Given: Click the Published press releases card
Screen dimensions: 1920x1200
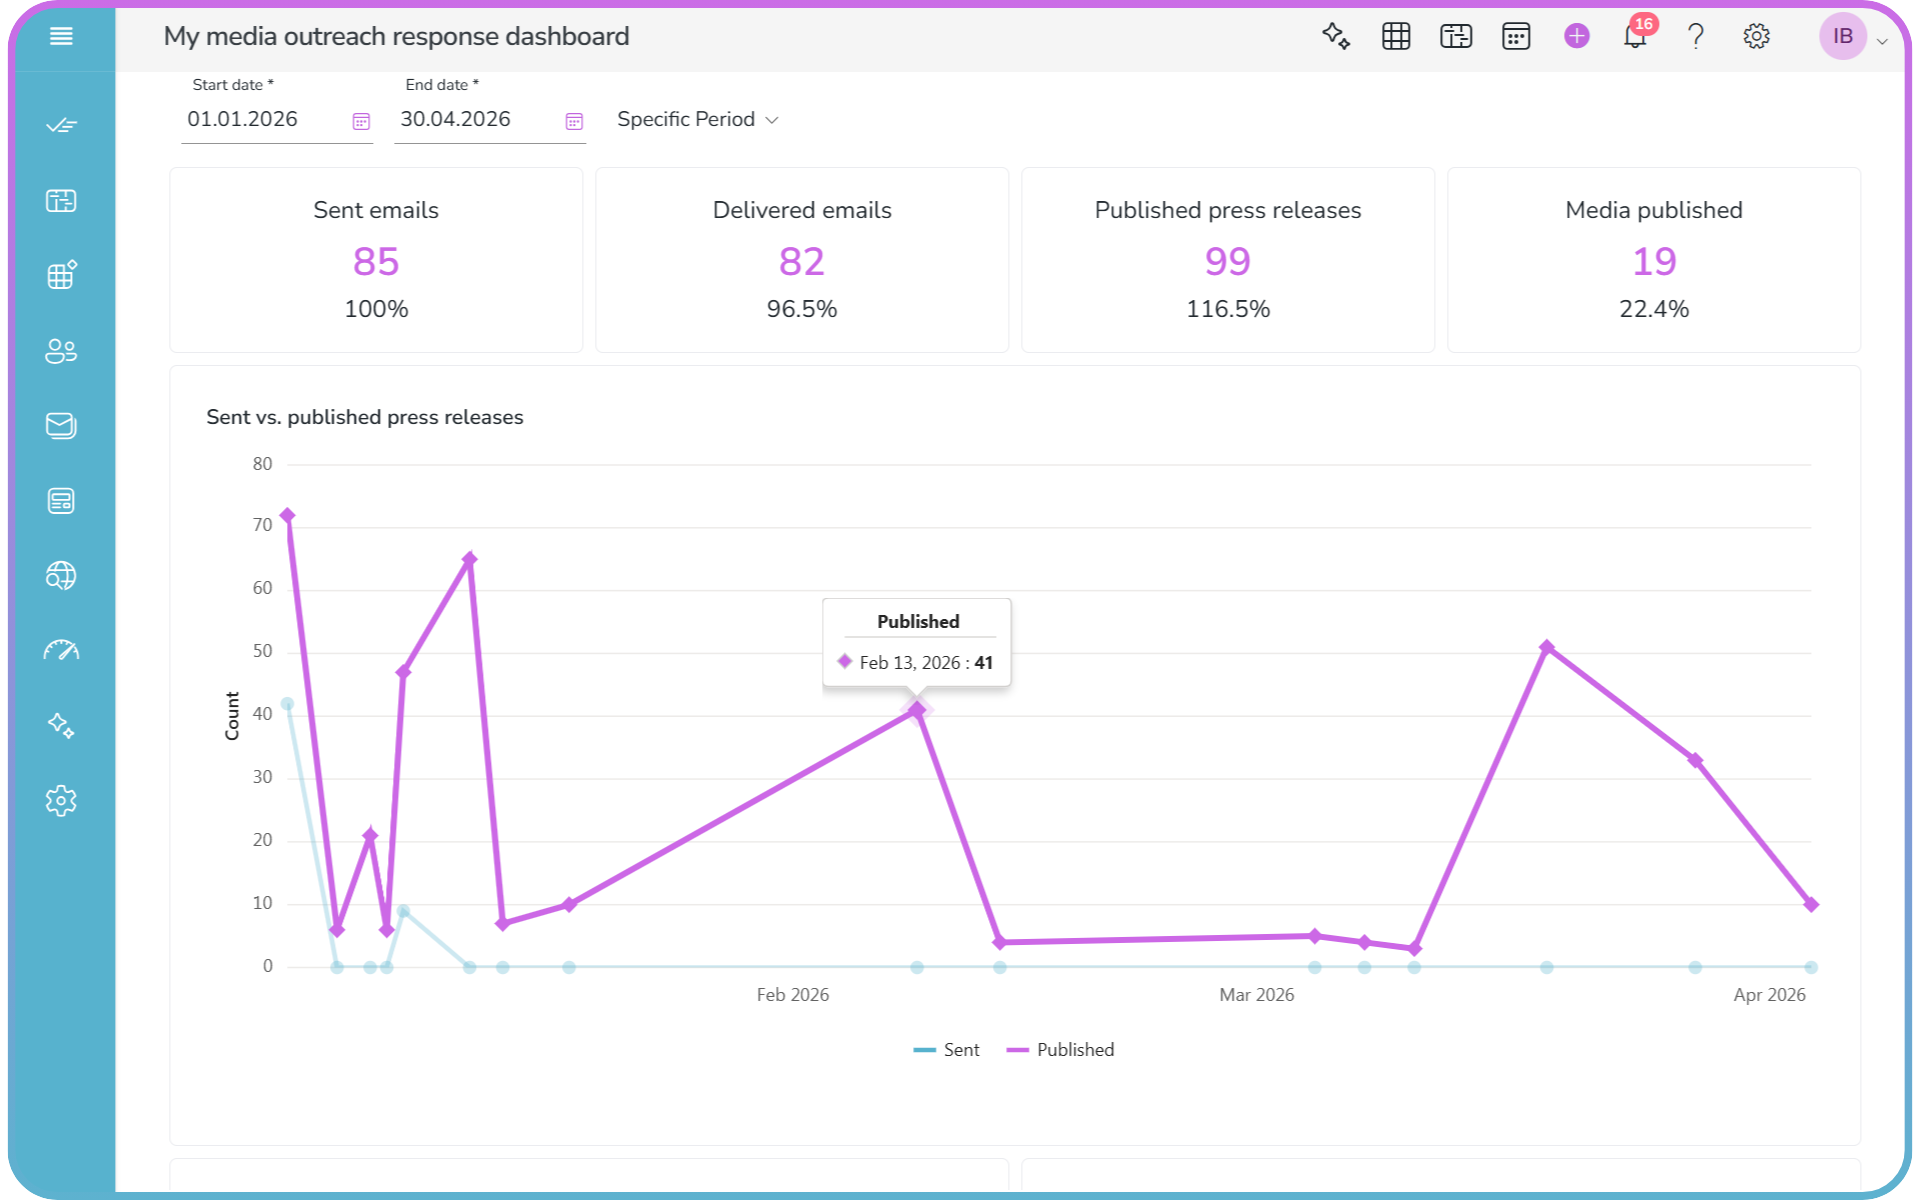Looking at the screenshot, I should click(x=1228, y=260).
